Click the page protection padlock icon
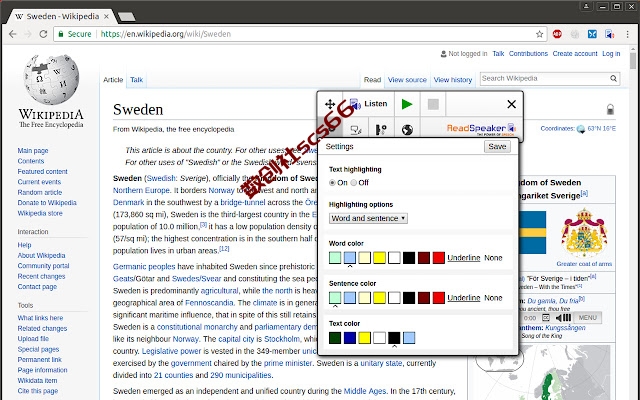Viewport: 640px width, 400px height. coord(610,109)
